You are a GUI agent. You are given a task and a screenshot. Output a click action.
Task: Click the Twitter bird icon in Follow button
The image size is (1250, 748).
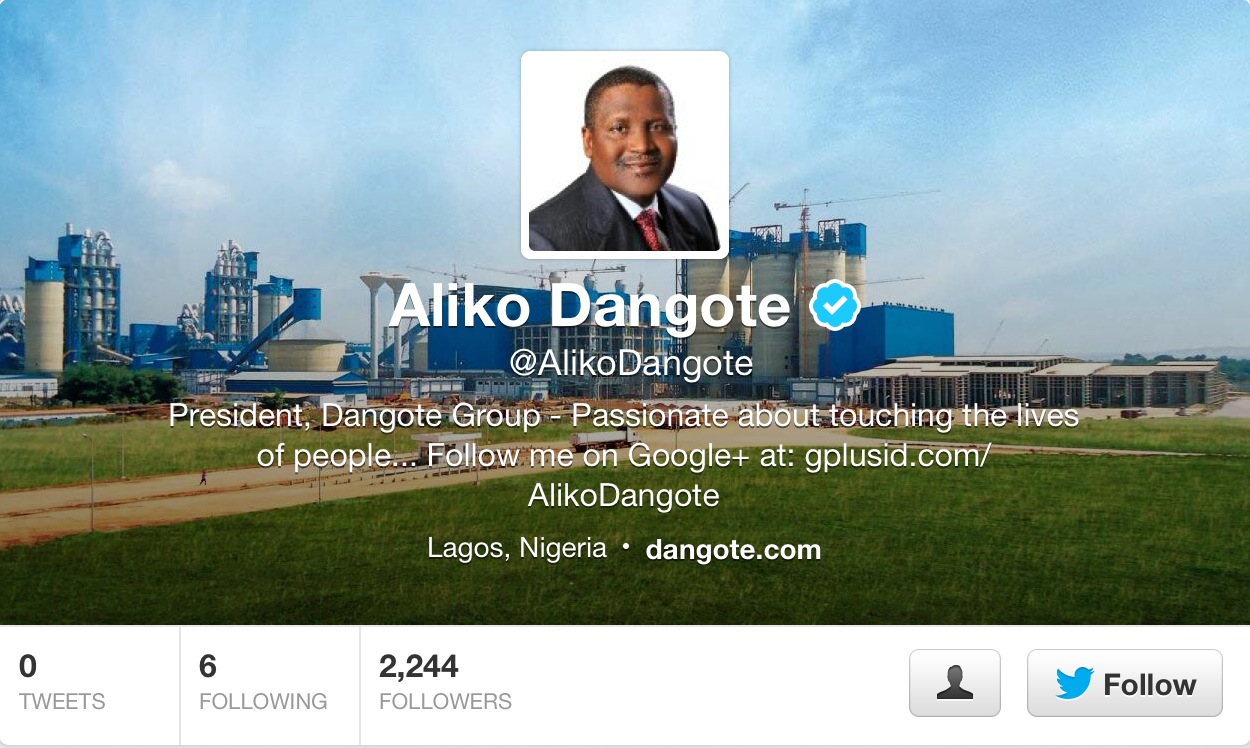point(1075,684)
